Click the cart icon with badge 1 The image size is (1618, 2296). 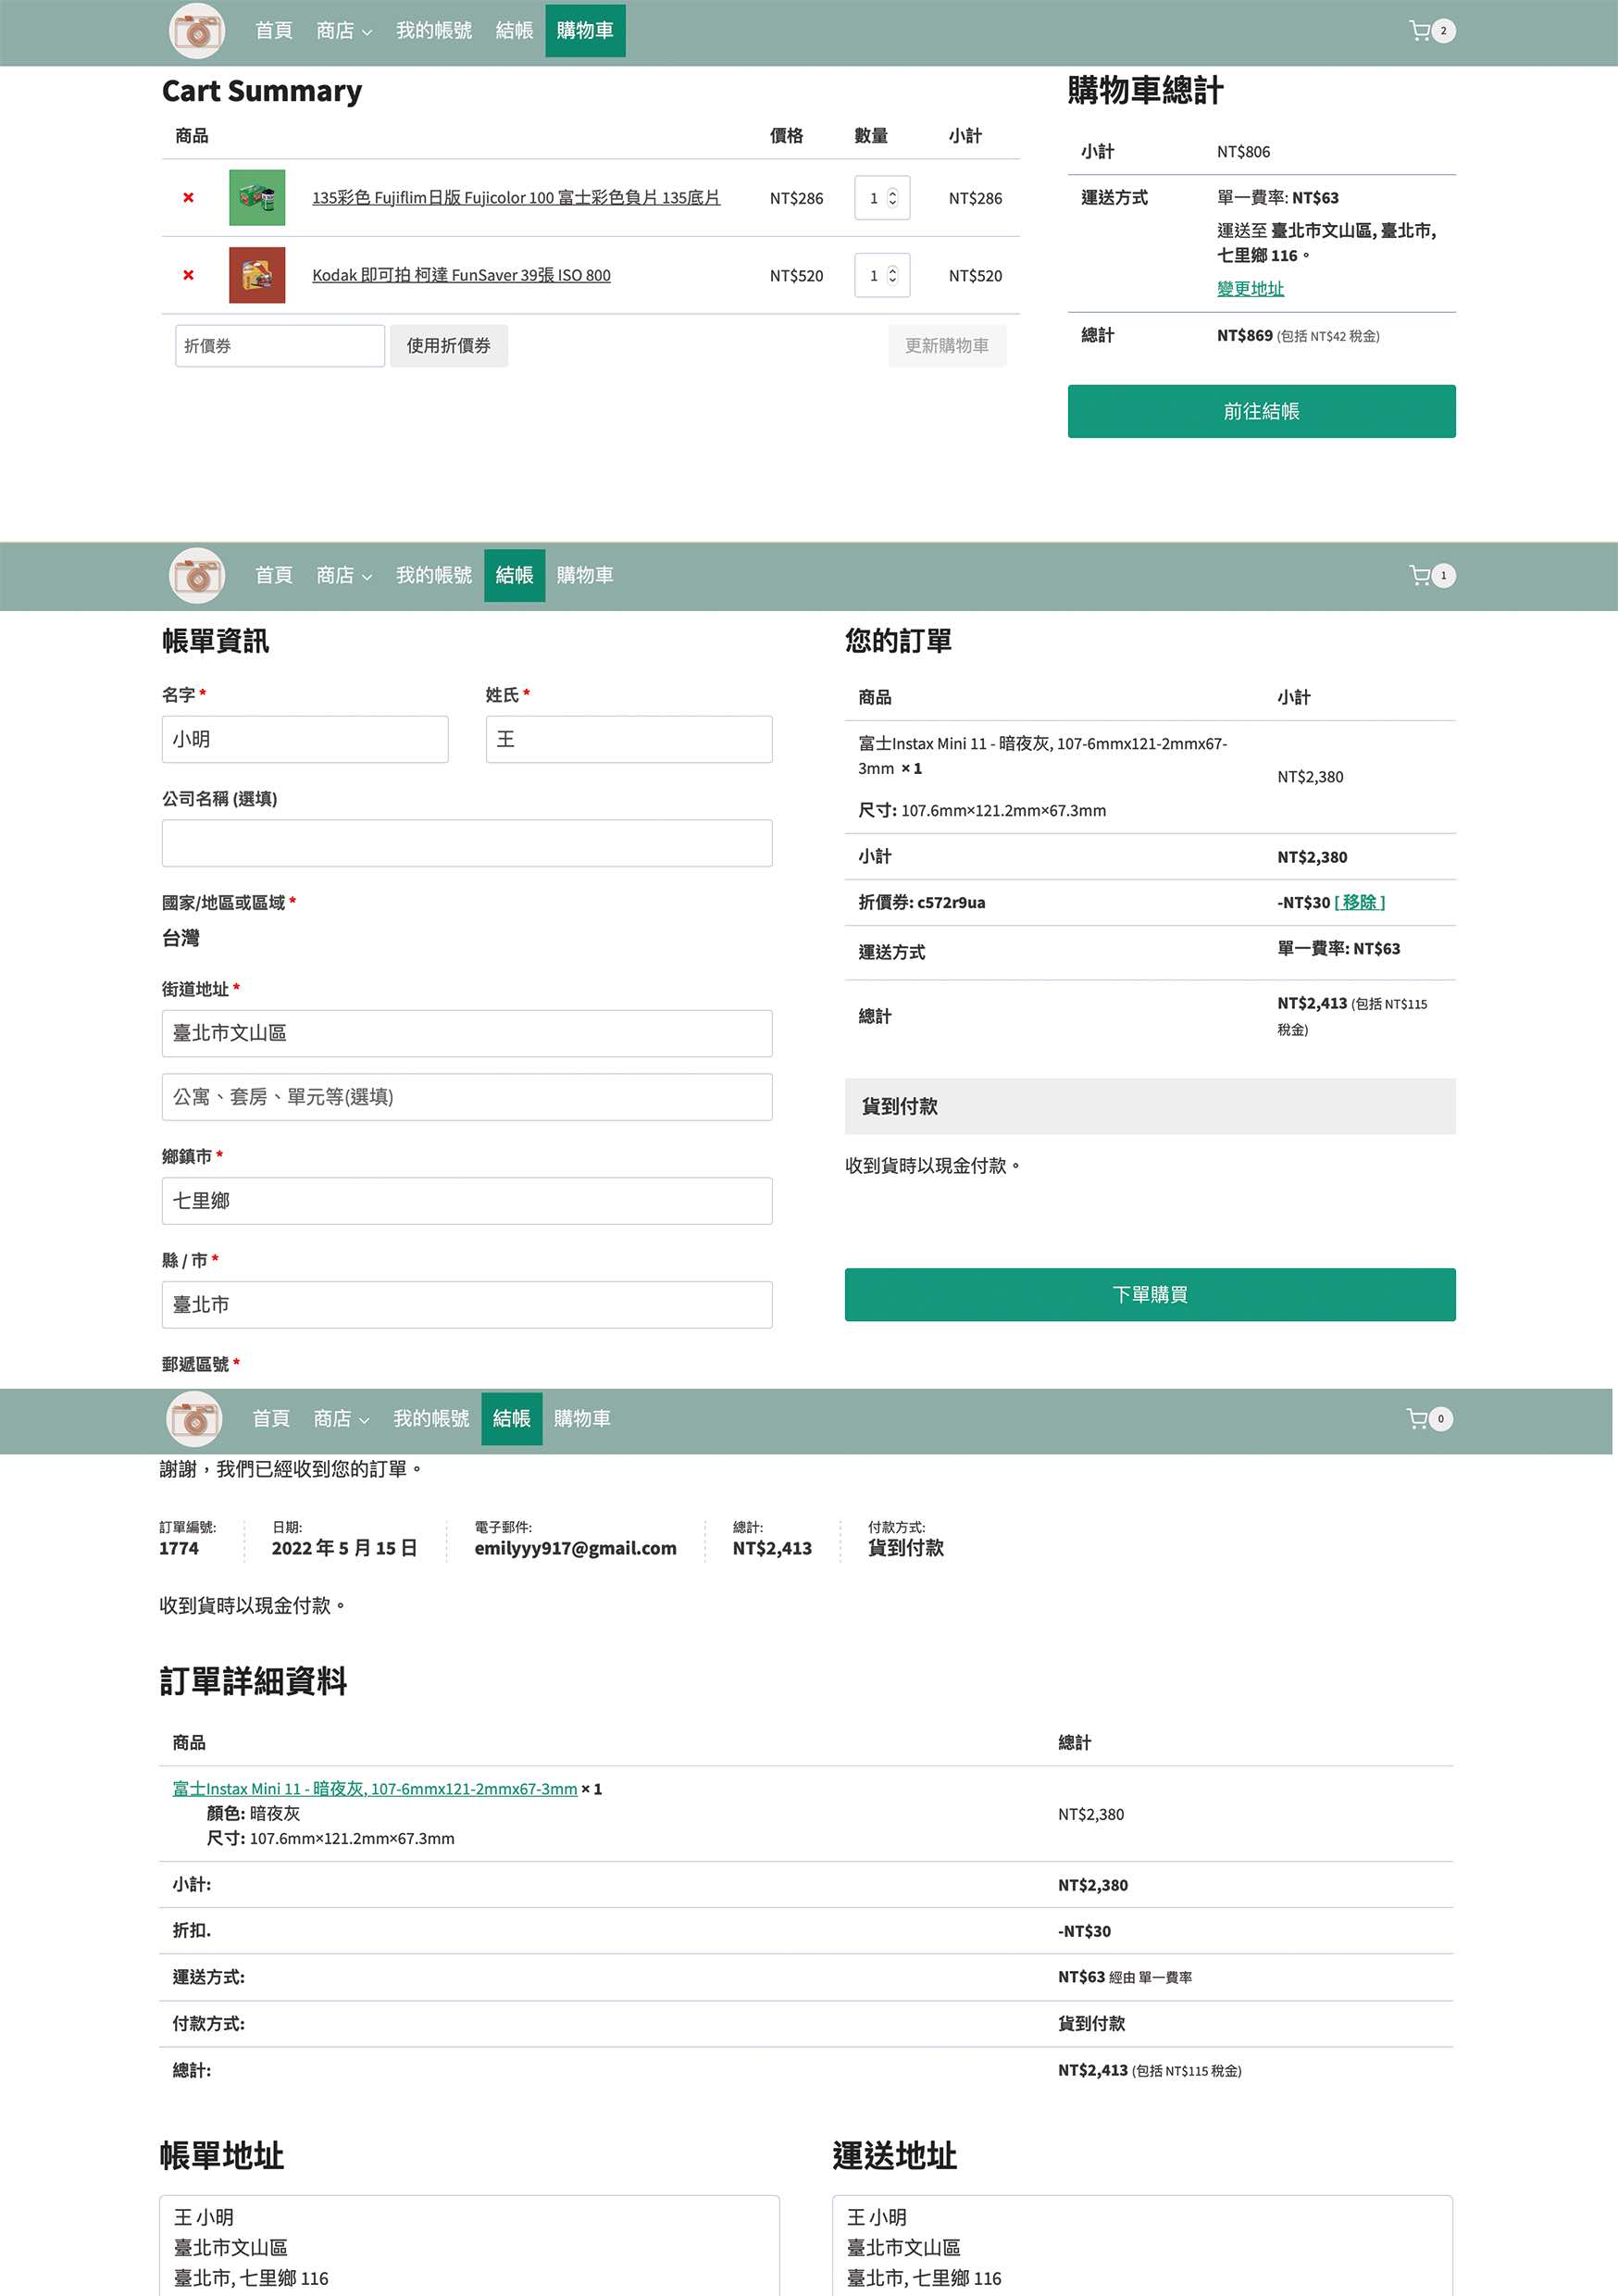tap(1429, 575)
